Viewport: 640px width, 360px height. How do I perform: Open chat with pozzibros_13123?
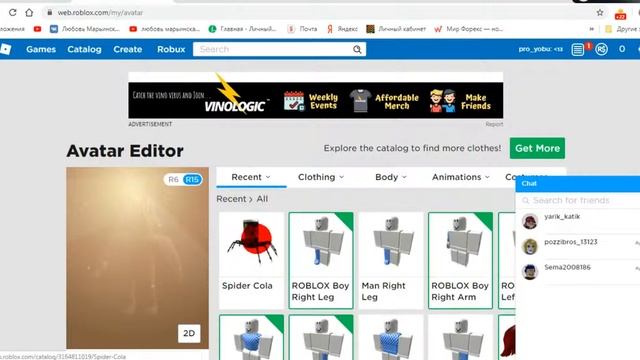(x=578, y=247)
